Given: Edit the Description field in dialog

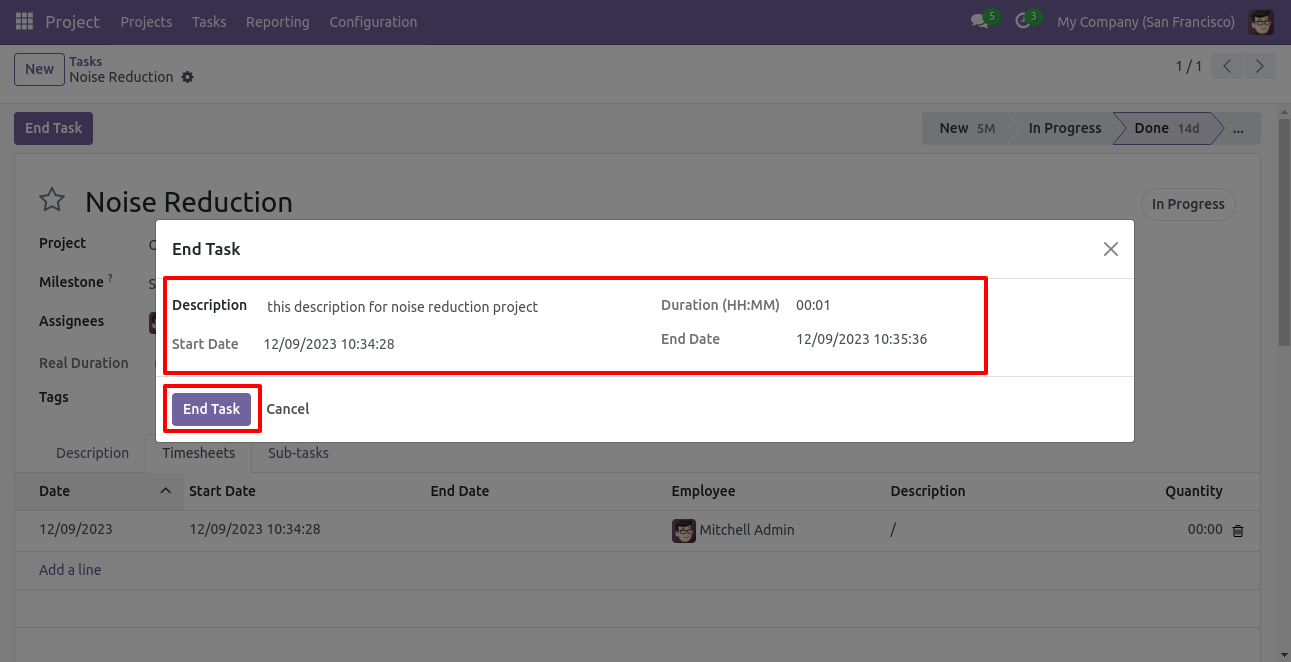Looking at the screenshot, I should [x=402, y=307].
